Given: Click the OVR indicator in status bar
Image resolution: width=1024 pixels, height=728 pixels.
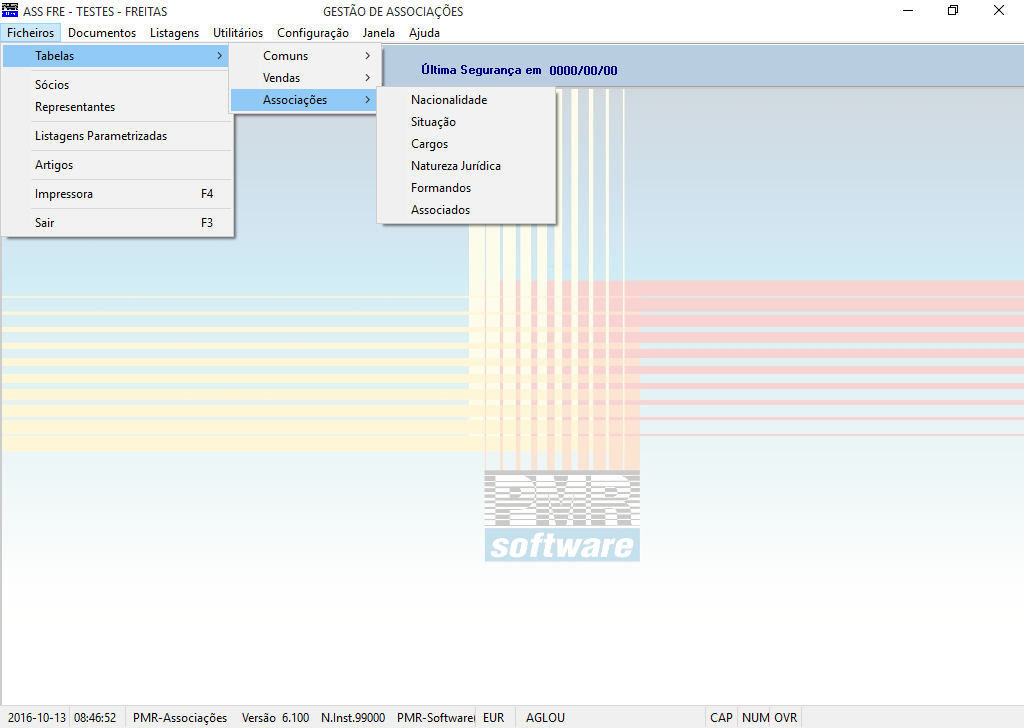Looking at the screenshot, I should pos(786,718).
